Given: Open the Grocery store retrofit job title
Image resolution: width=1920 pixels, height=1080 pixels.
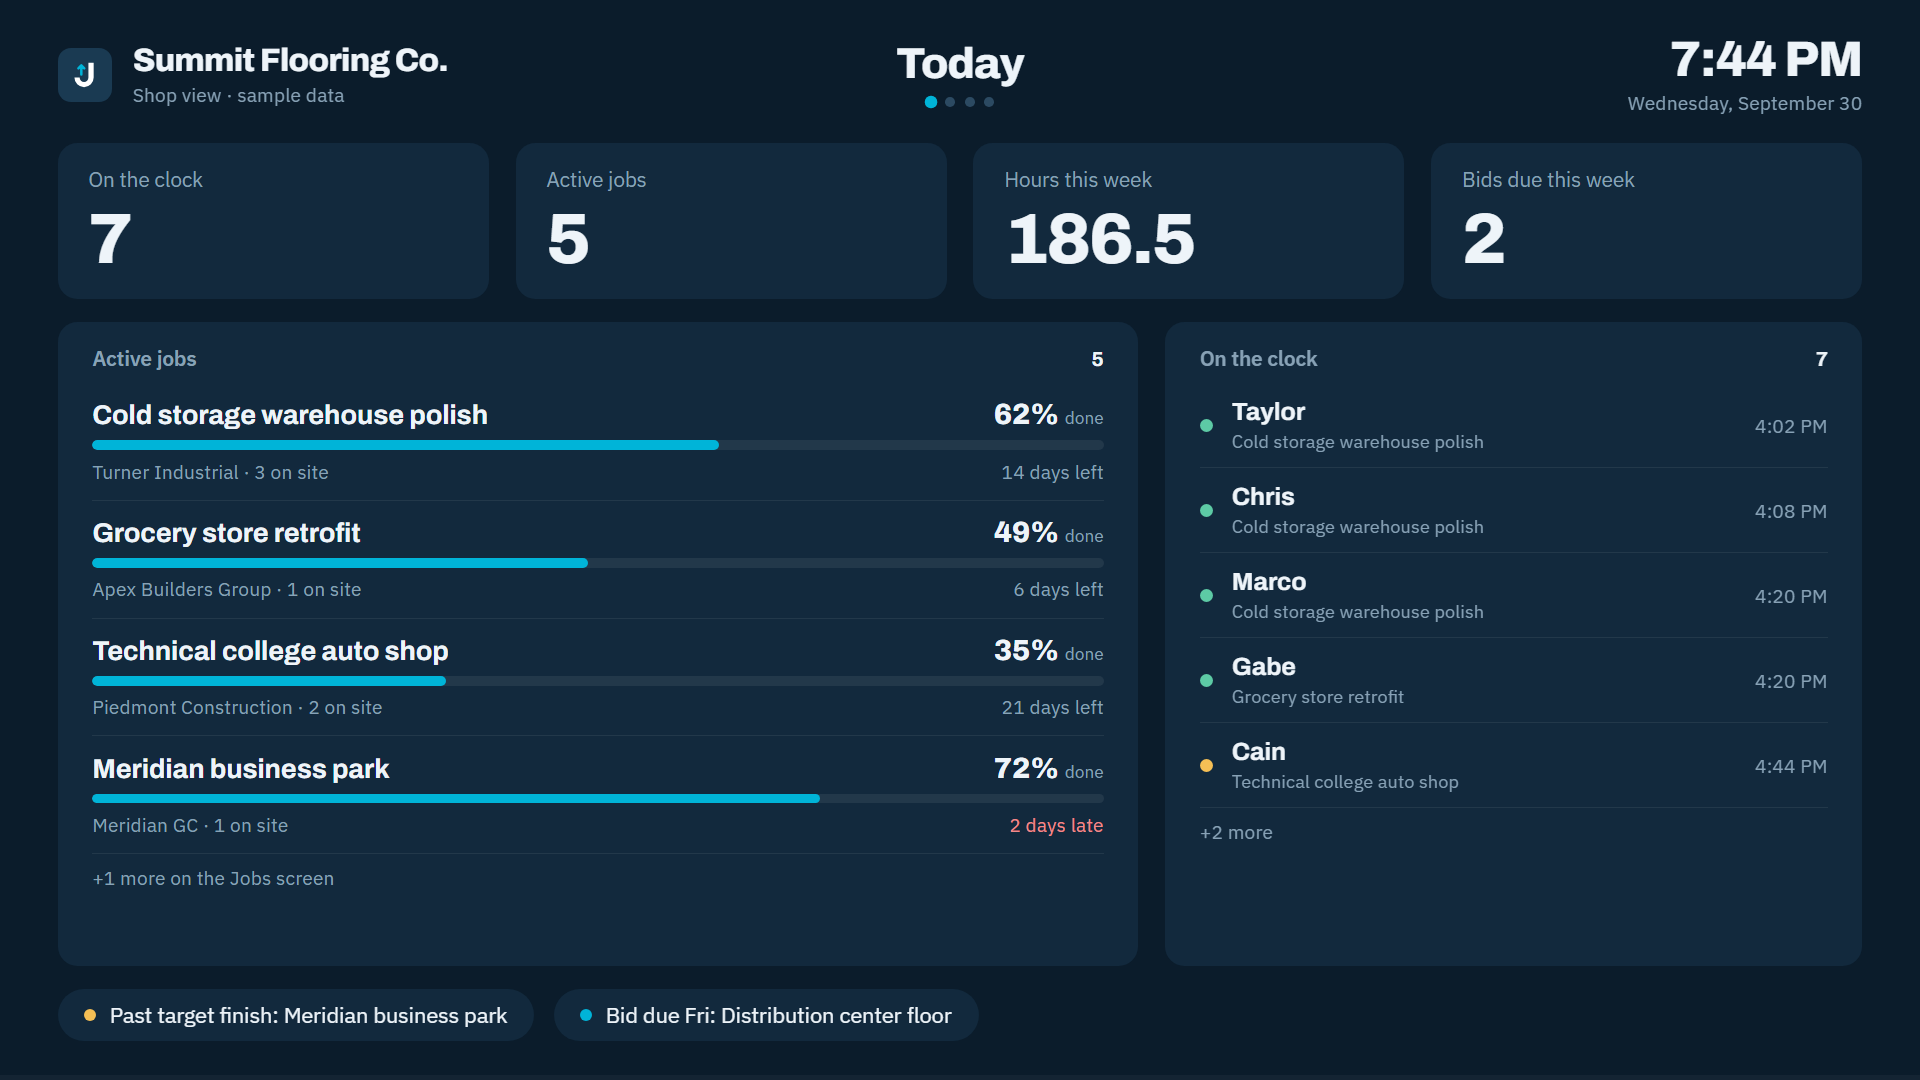Looking at the screenshot, I should coord(226,533).
